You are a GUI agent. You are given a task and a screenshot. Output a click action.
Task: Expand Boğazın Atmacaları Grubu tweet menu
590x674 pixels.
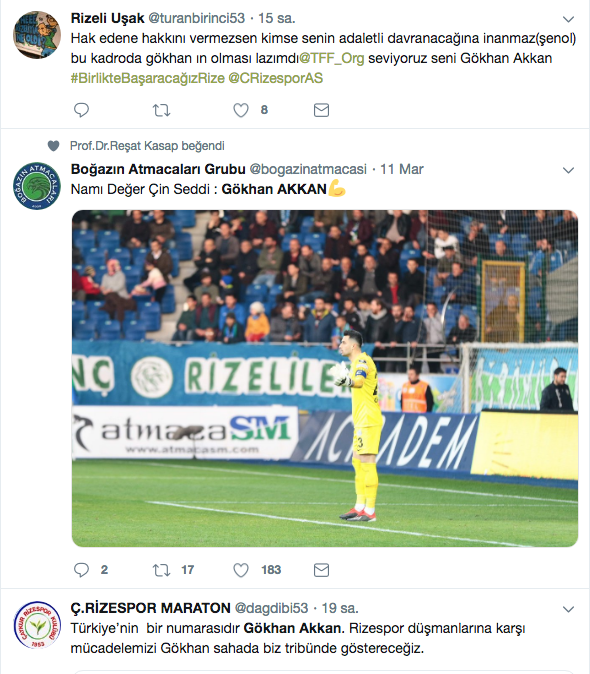pyautogui.click(x=568, y=170)
